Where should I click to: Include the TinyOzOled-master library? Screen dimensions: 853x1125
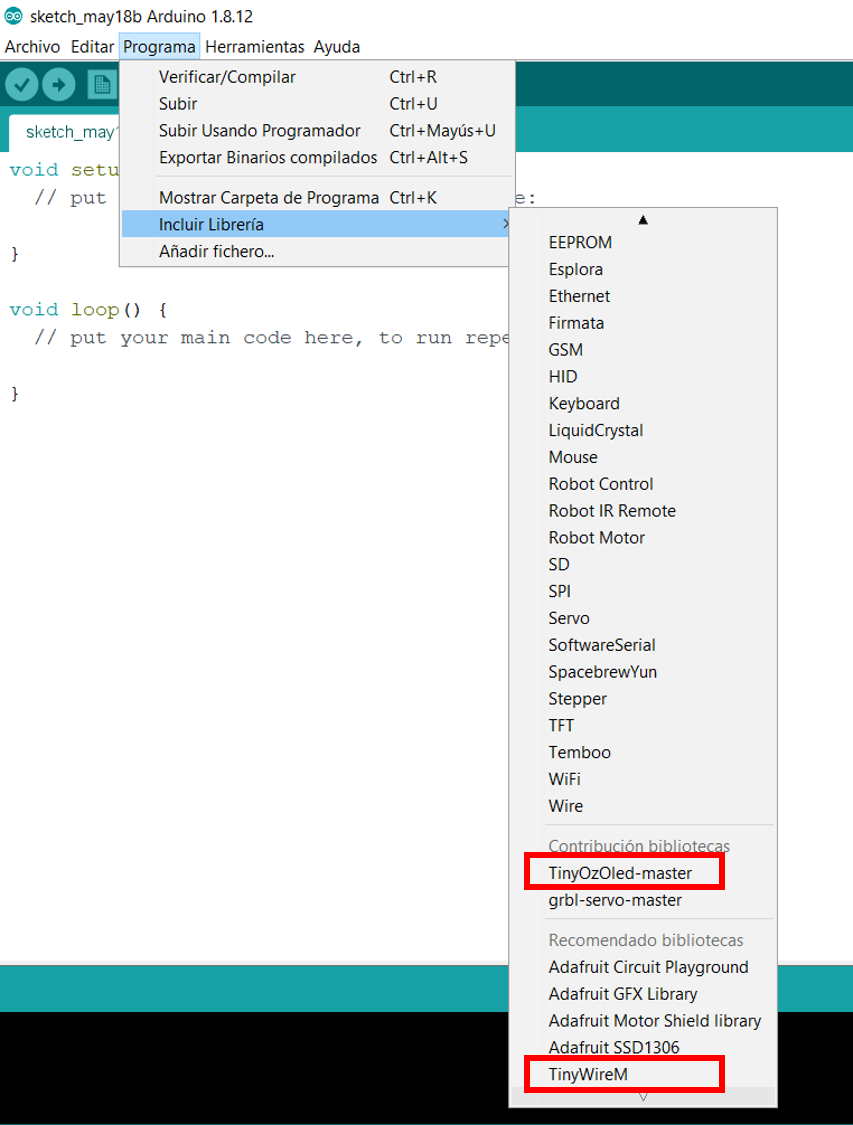pos(643,873)
